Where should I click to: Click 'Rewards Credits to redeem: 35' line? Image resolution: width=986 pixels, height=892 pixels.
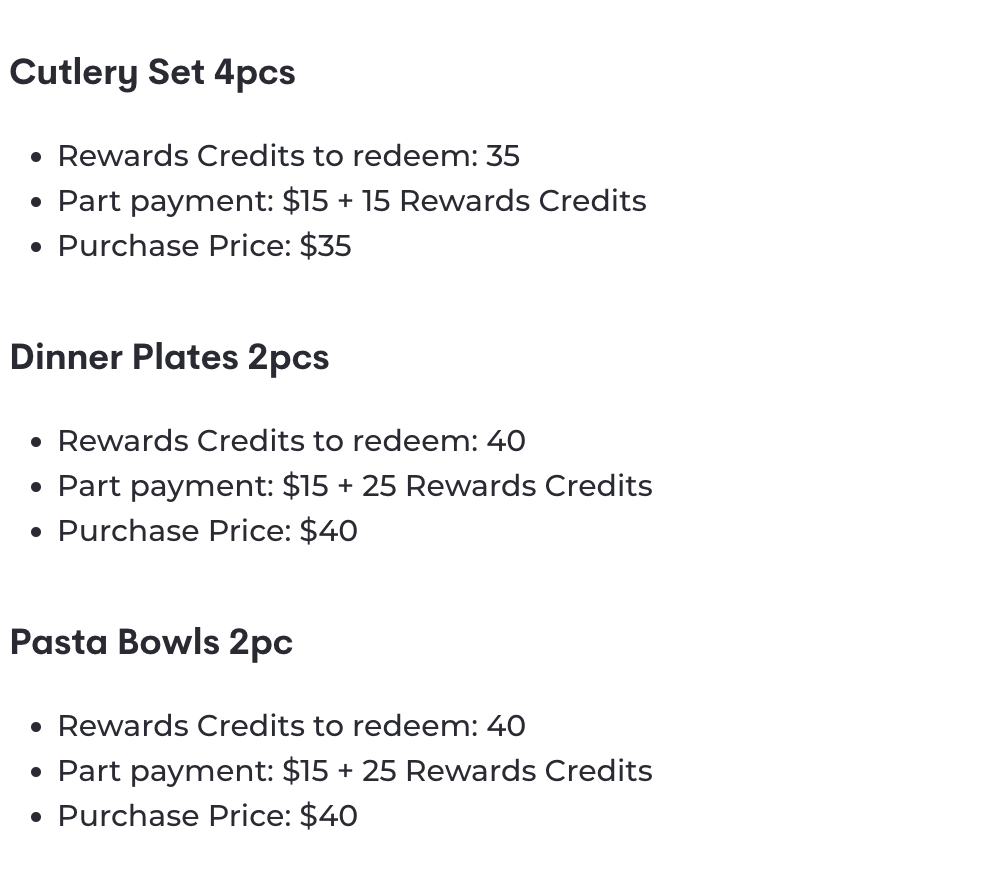(x=289, y=156)
